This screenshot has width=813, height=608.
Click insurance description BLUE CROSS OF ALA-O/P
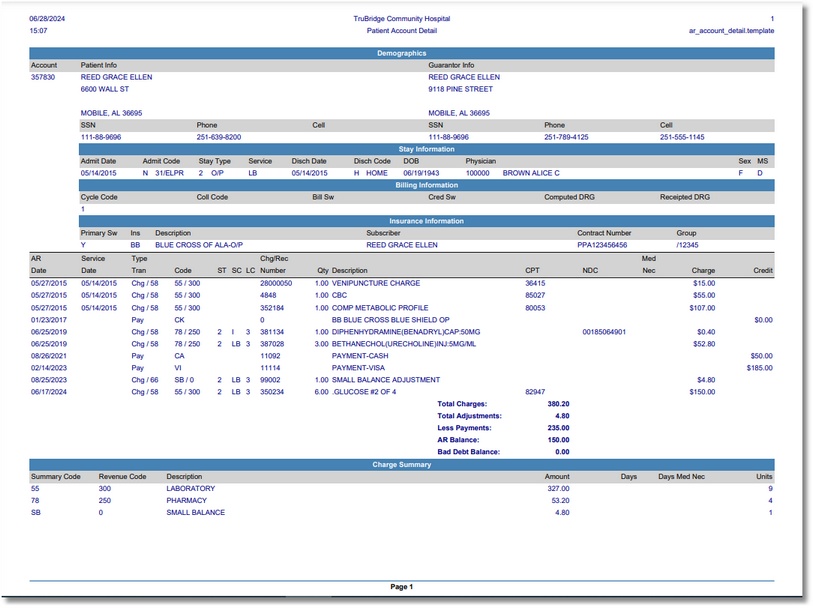point(199,245)
